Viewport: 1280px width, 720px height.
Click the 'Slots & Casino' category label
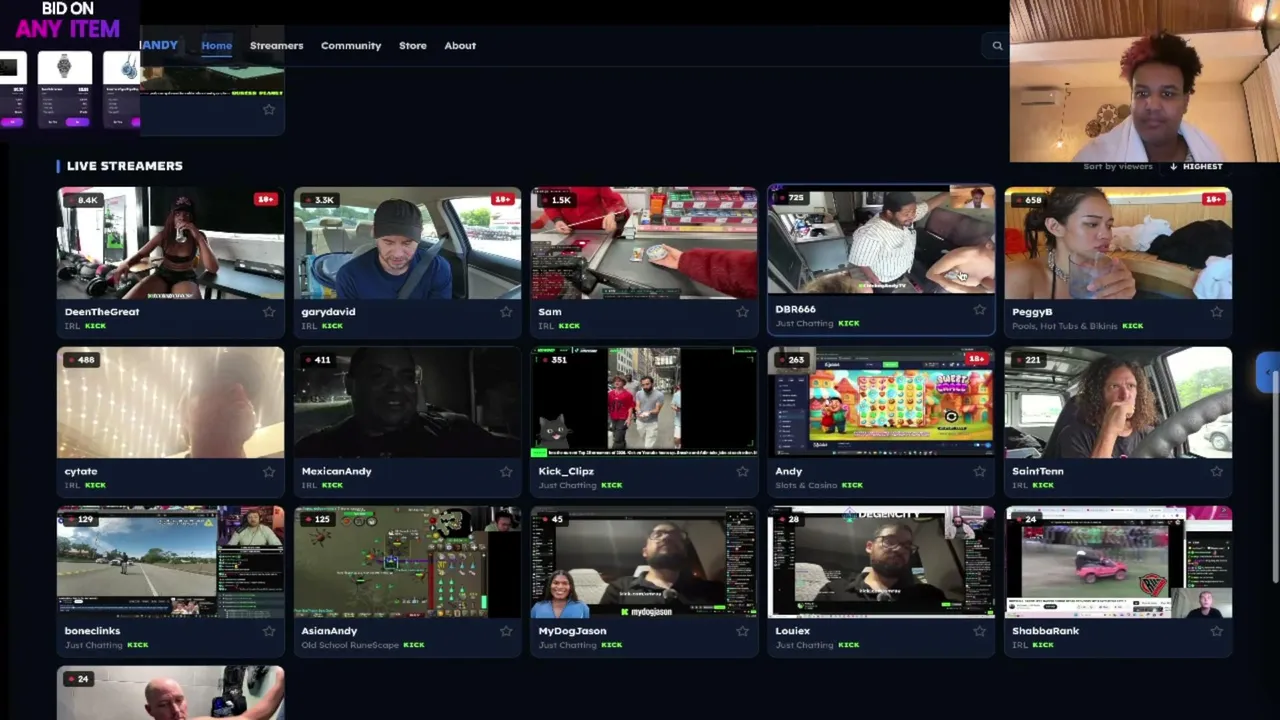click(805, 485)
